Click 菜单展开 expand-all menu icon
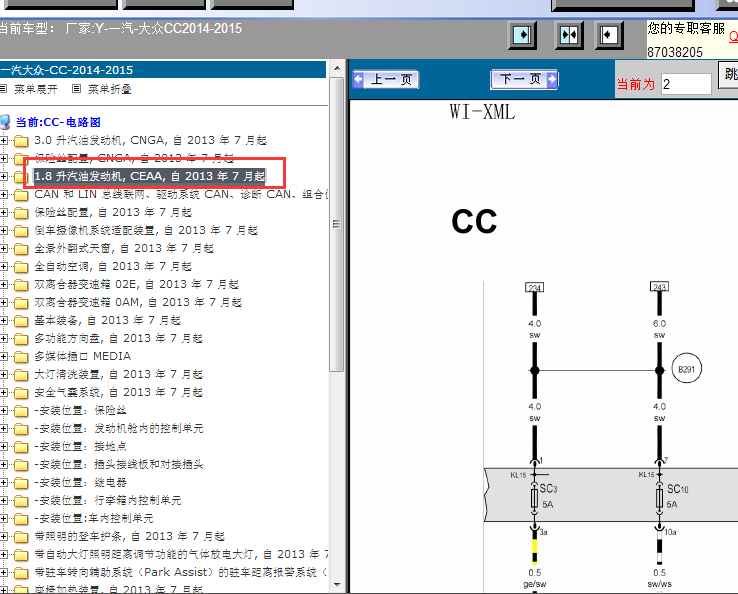 point(3,89)
